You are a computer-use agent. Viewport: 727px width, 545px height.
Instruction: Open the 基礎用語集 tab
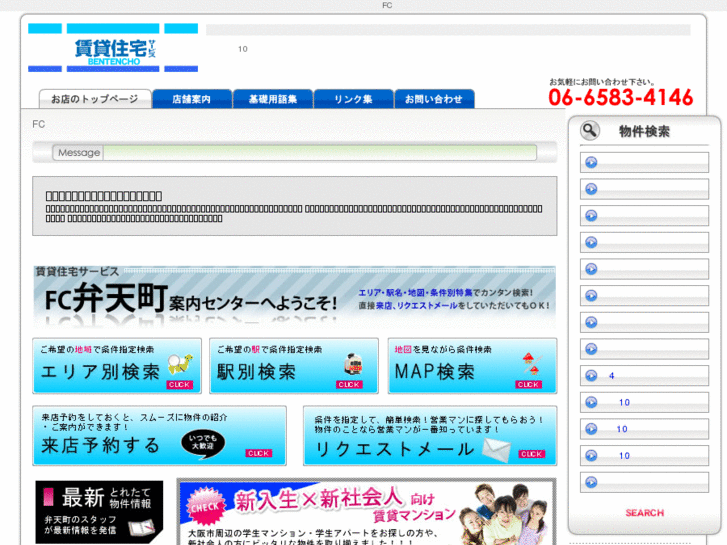click(x=273, y=99)
